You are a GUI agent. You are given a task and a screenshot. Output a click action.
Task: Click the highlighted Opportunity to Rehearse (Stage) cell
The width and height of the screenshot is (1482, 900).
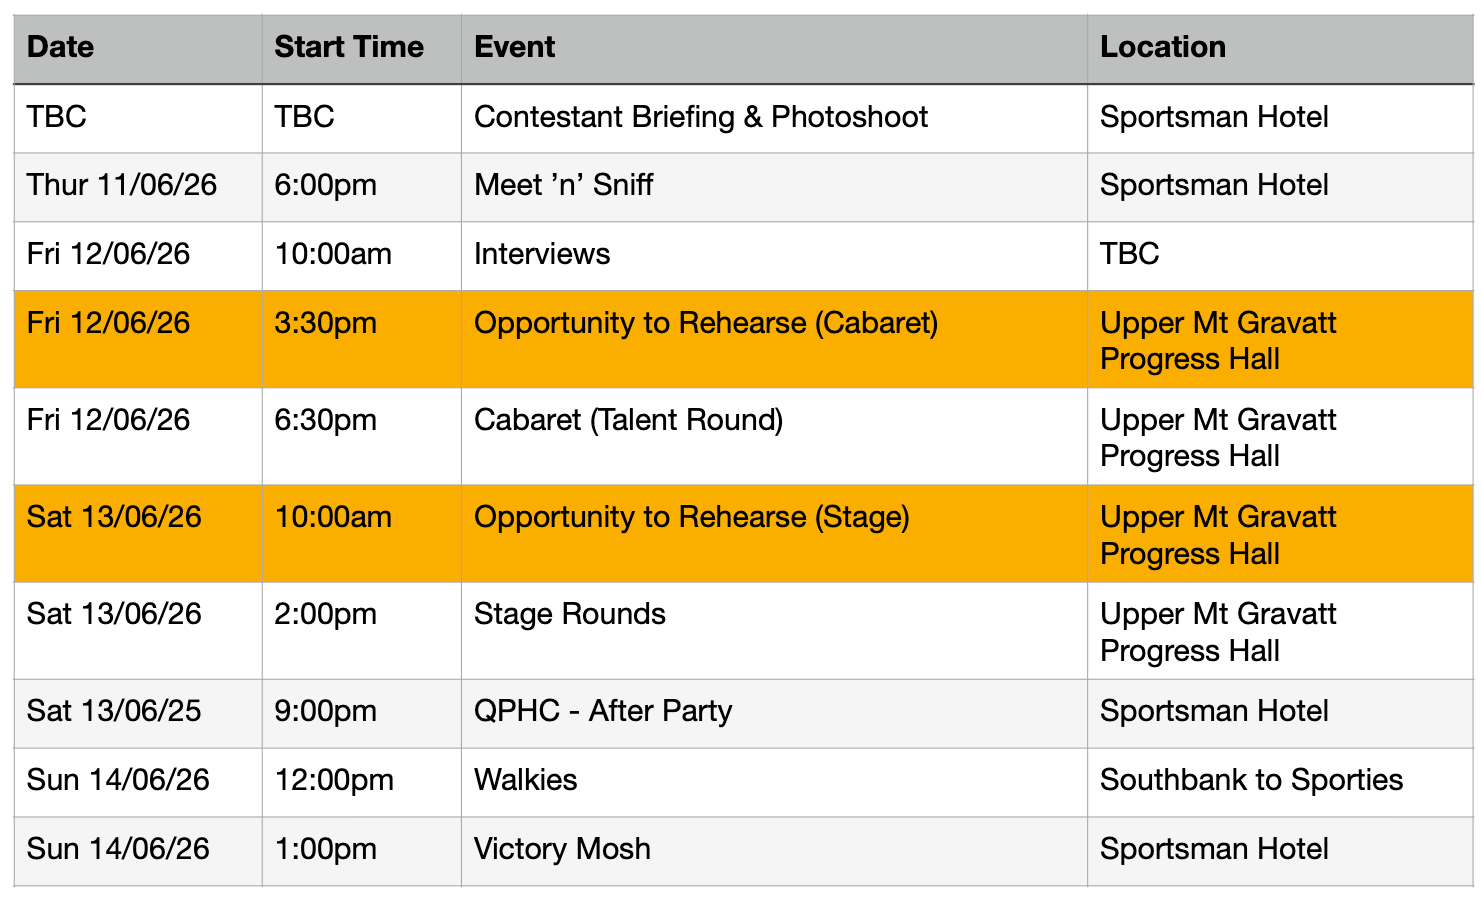pyautogui.click(x=774, y=533)
